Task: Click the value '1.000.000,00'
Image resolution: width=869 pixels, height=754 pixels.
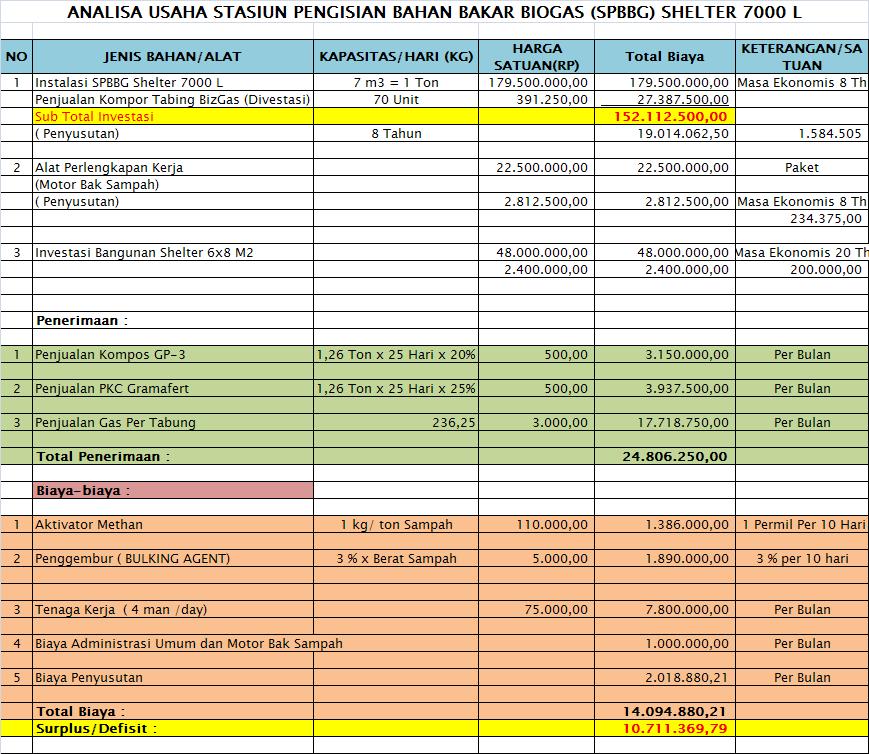Action: [x=687, y=644]
